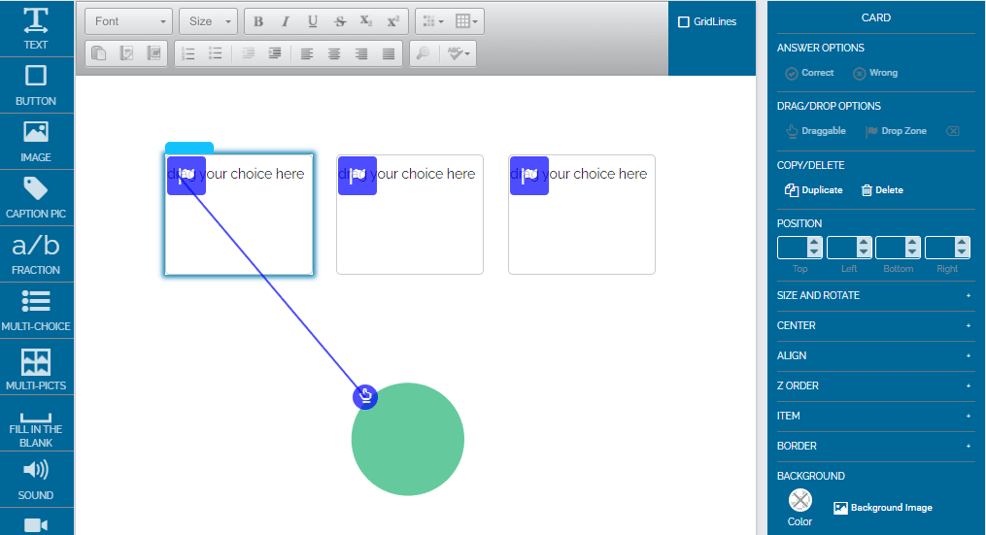Open the spell check dropdown
Viewport: 986px width, 535px height.
pos(458,53)
